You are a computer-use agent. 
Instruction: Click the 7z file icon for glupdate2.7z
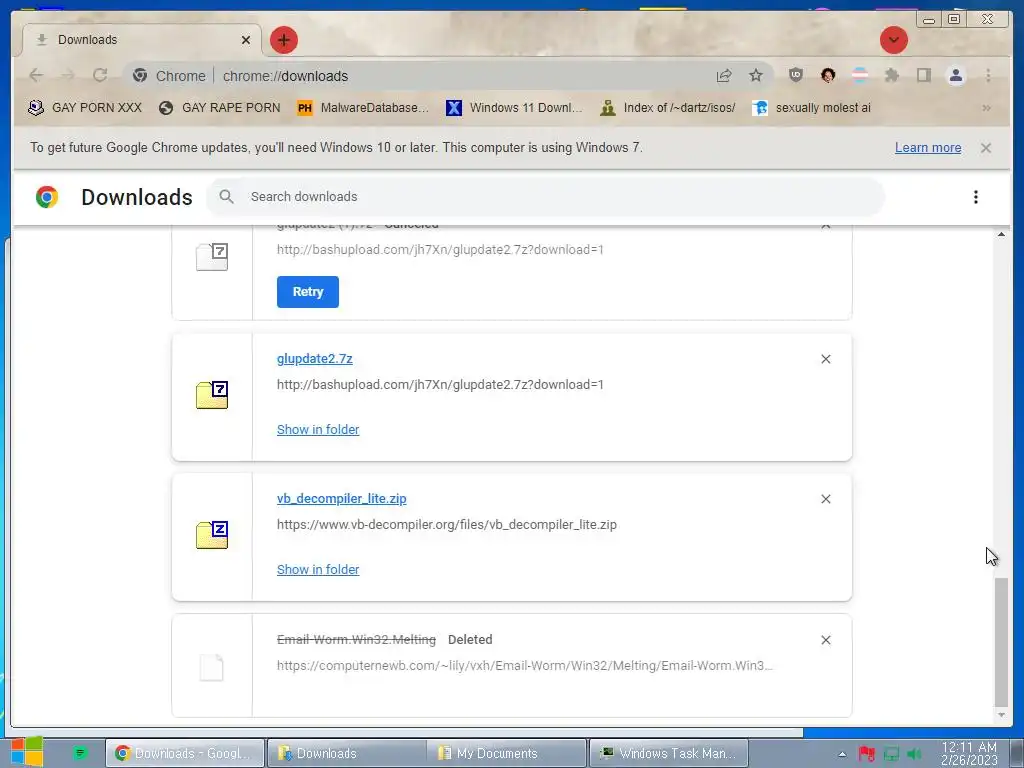click(212, 395)
